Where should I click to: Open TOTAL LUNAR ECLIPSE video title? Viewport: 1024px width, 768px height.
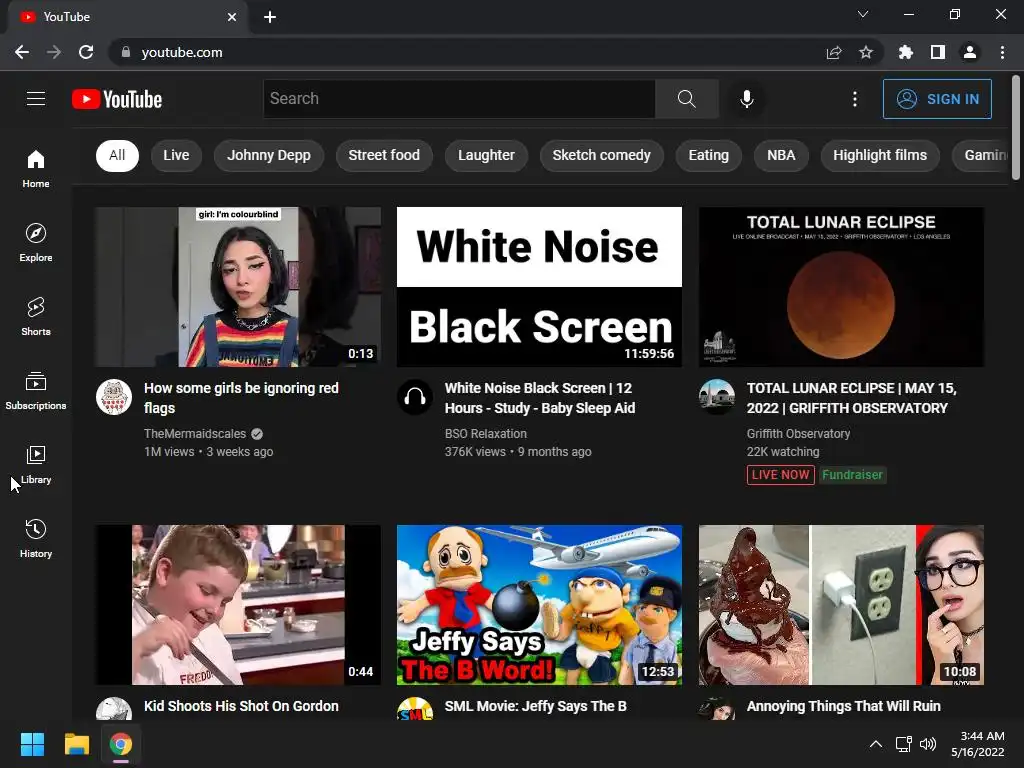(x=852, y=398)
